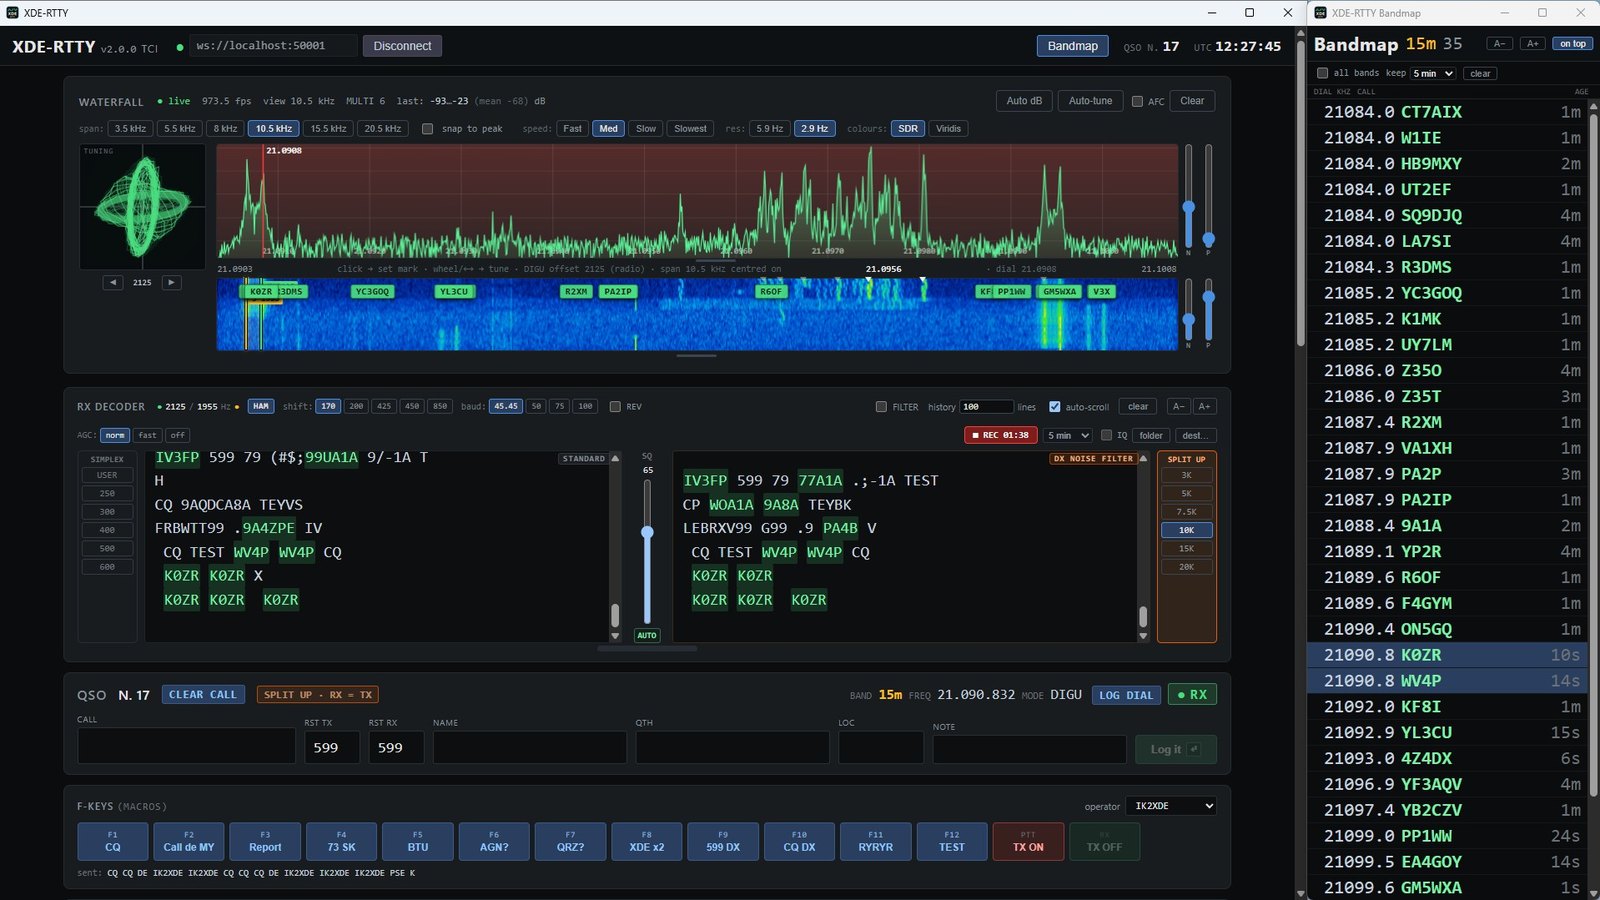The image size is (1600, 900).
Task: Click the AUTO squelch button
Action: 647,635
